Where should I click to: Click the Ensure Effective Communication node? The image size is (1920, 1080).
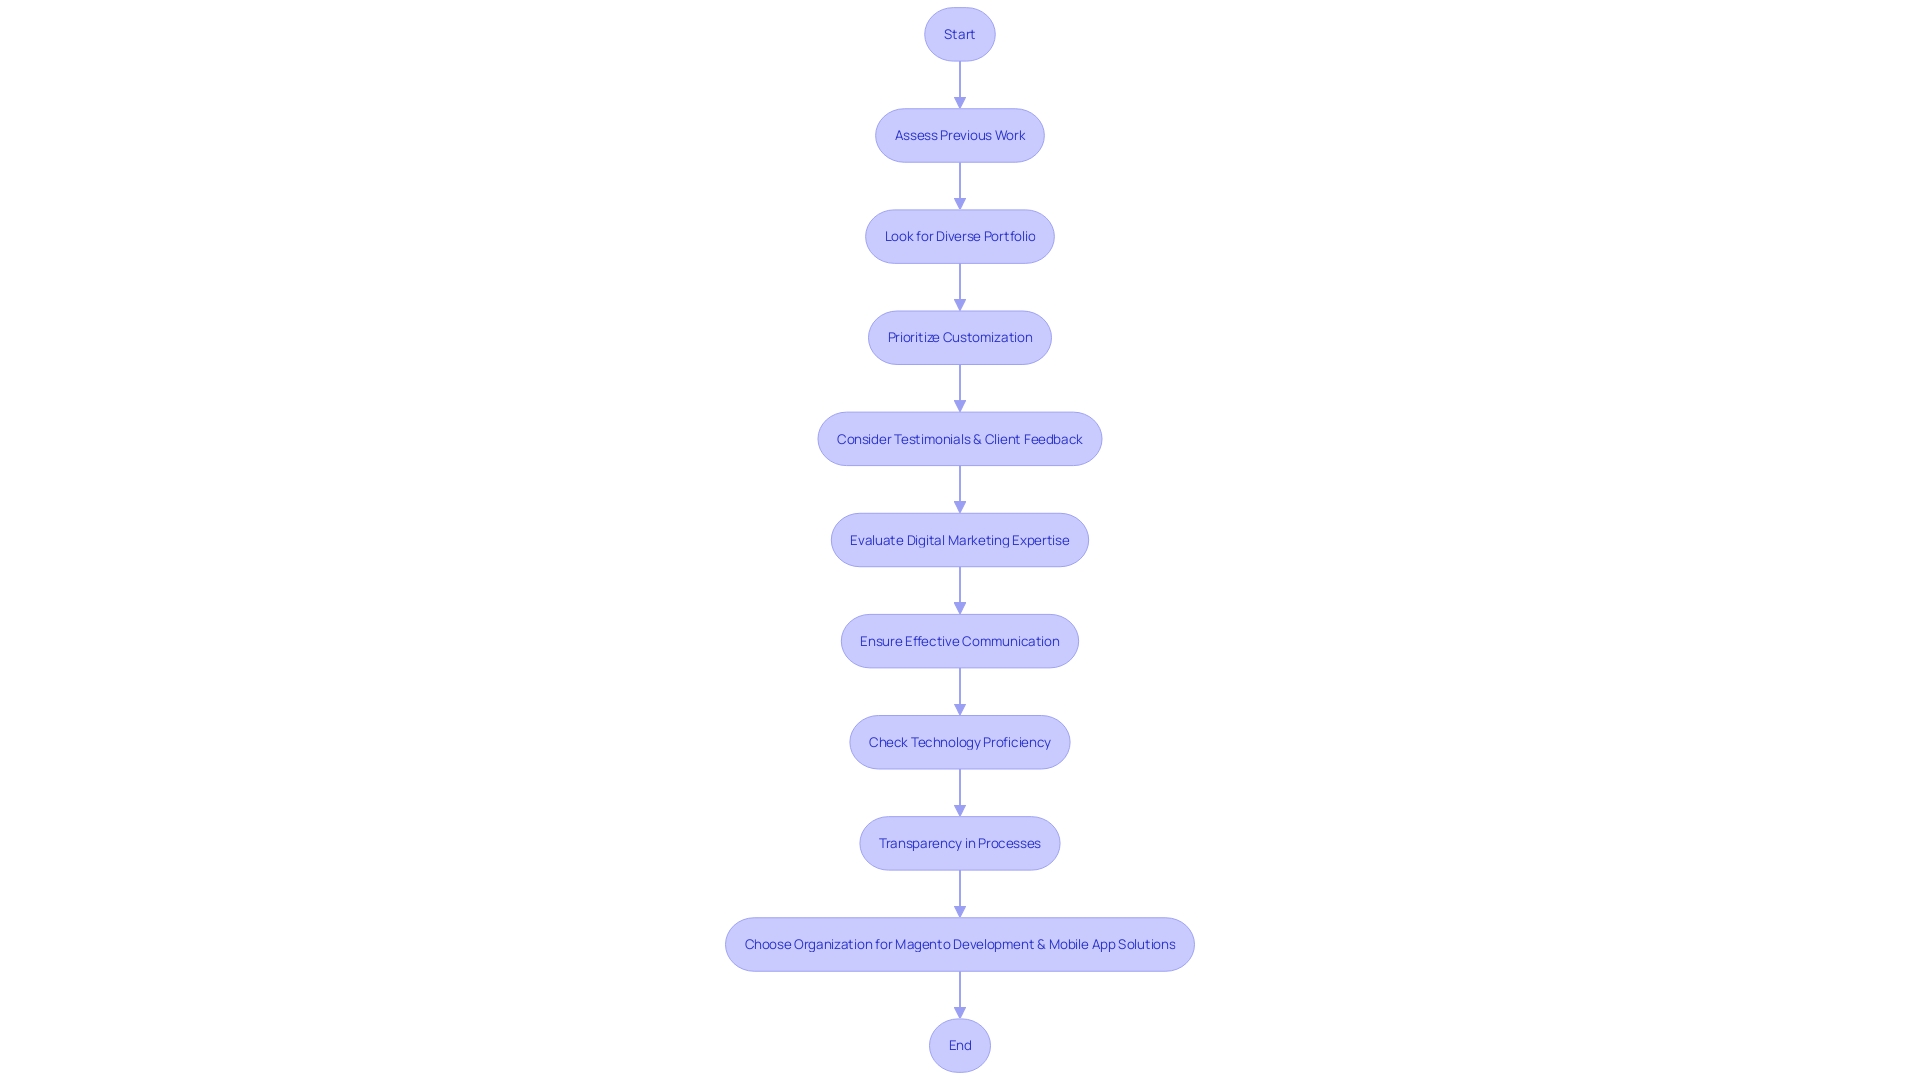959,640
